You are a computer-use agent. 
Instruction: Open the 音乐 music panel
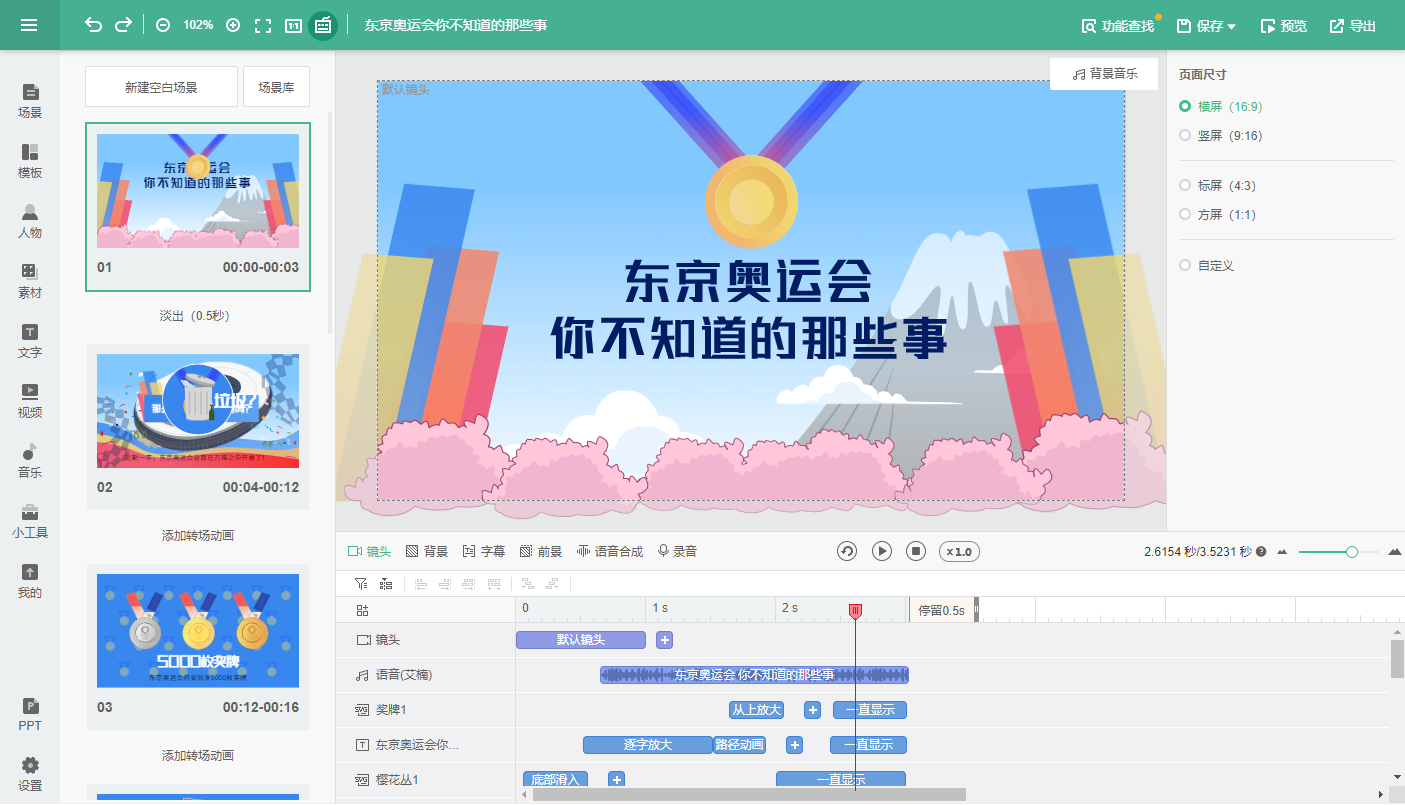pyautogui.click(x=30, y=460)
